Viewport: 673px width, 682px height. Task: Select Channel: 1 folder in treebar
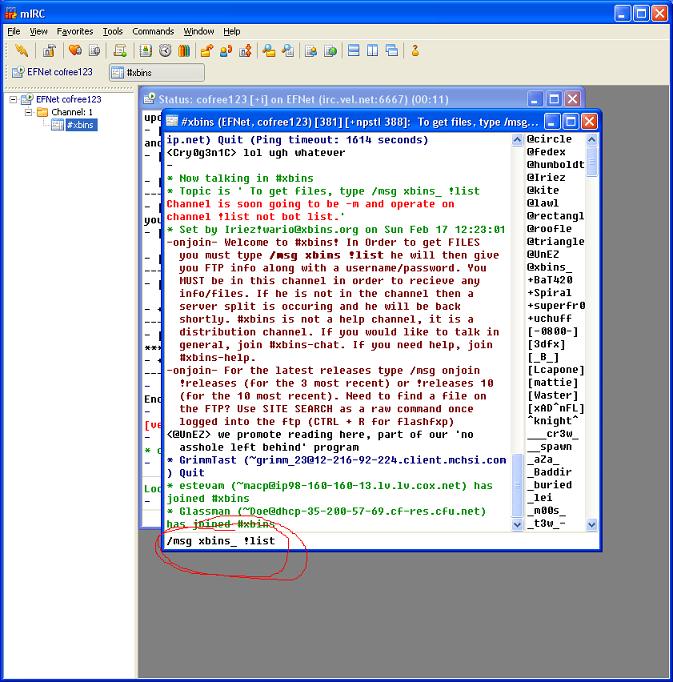72,112
